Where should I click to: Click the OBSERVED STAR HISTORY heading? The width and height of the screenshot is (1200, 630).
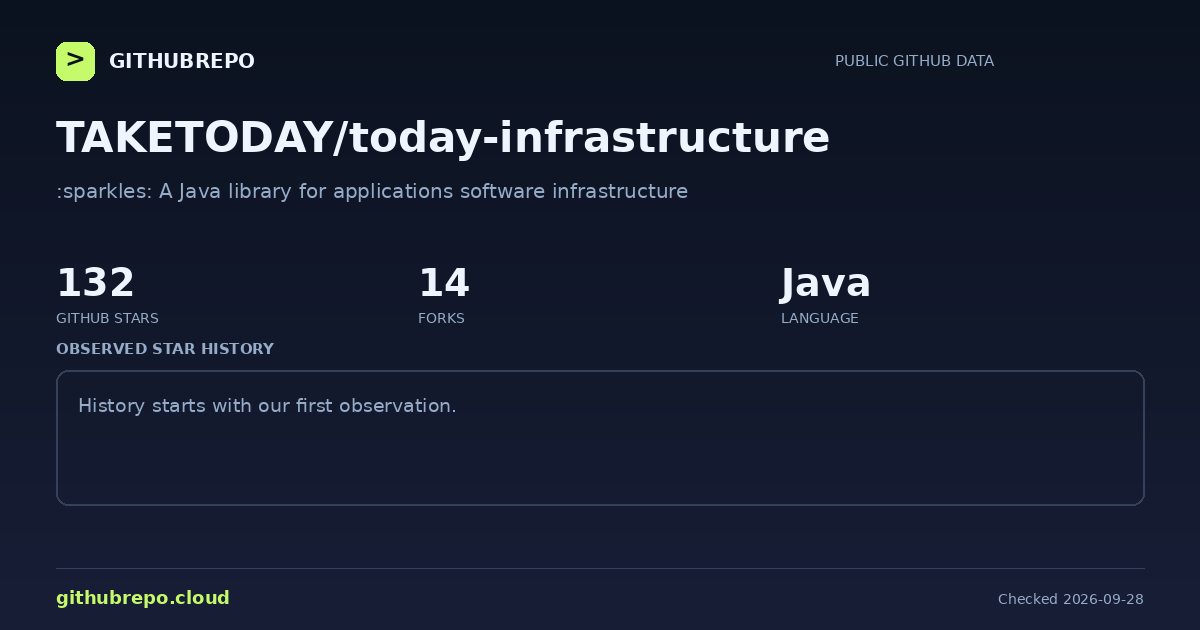coord(165,349)
